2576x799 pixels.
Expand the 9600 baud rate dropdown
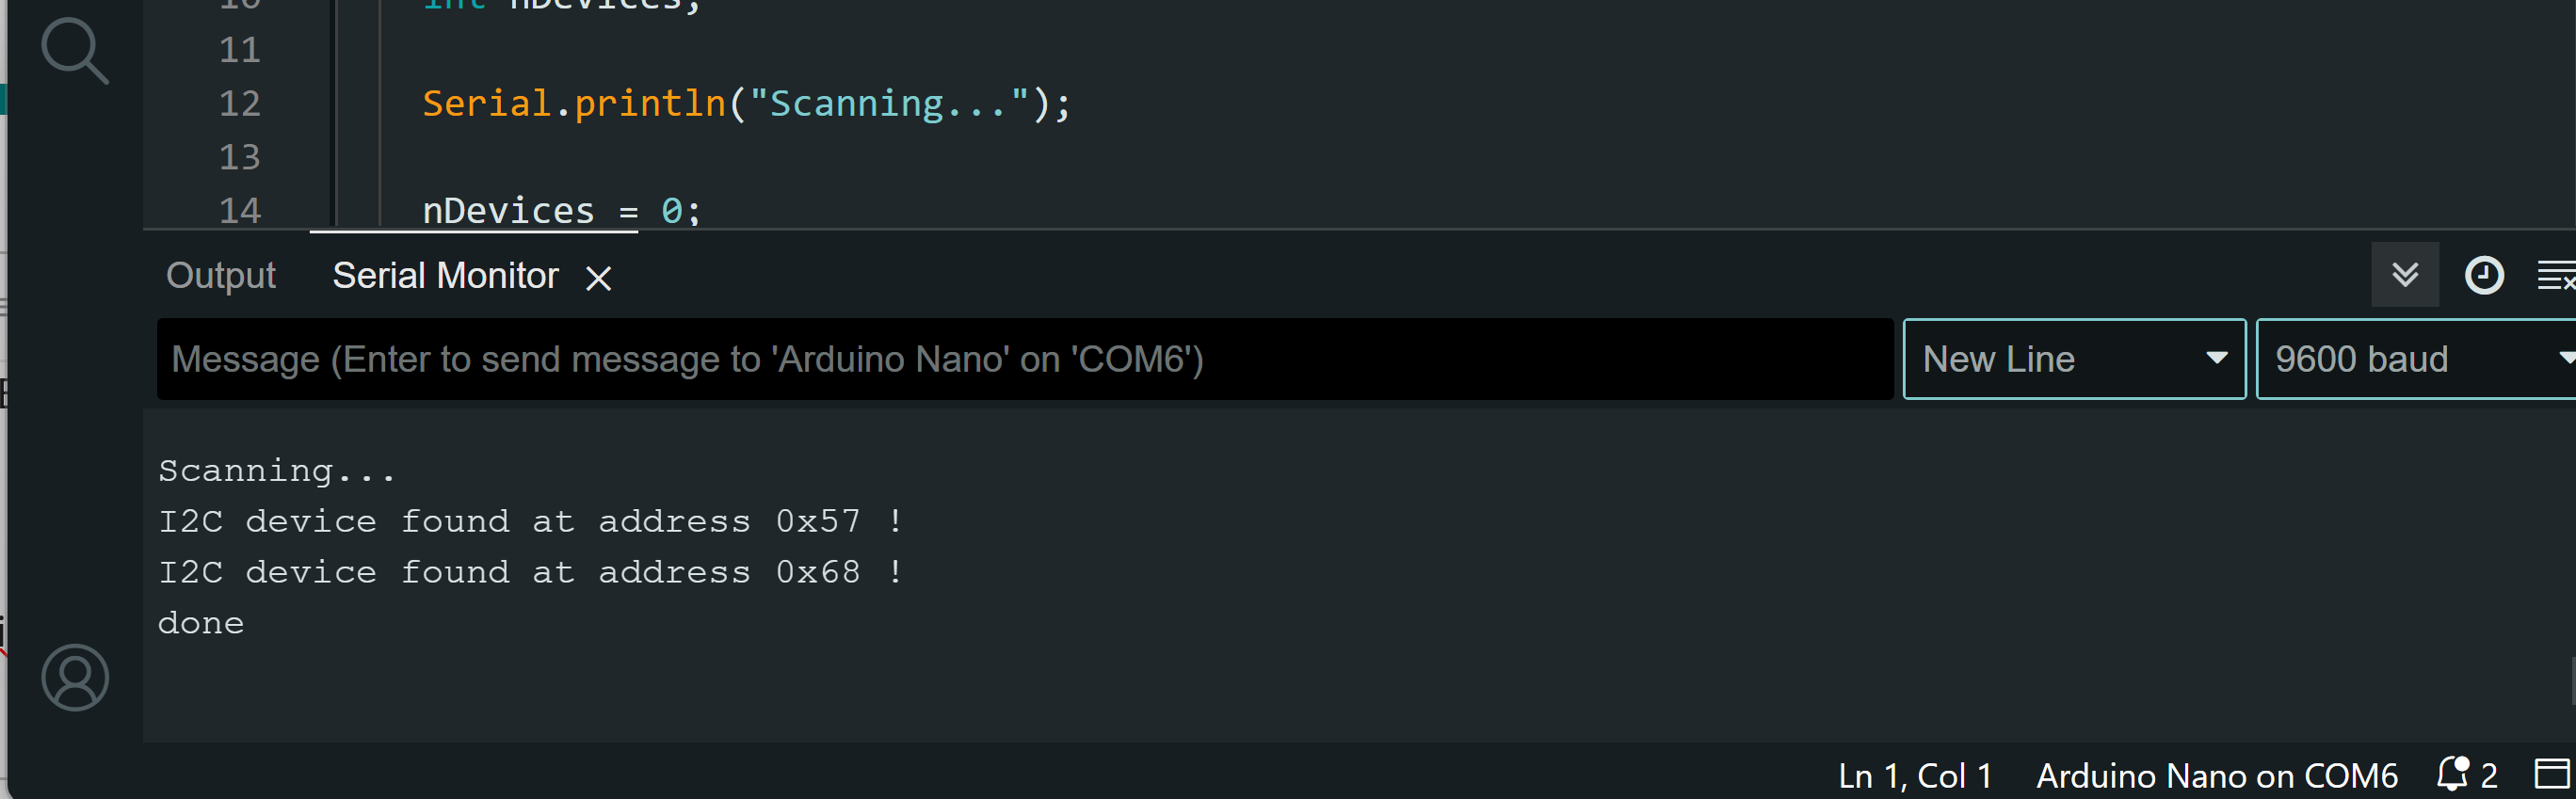[2414, 359]
